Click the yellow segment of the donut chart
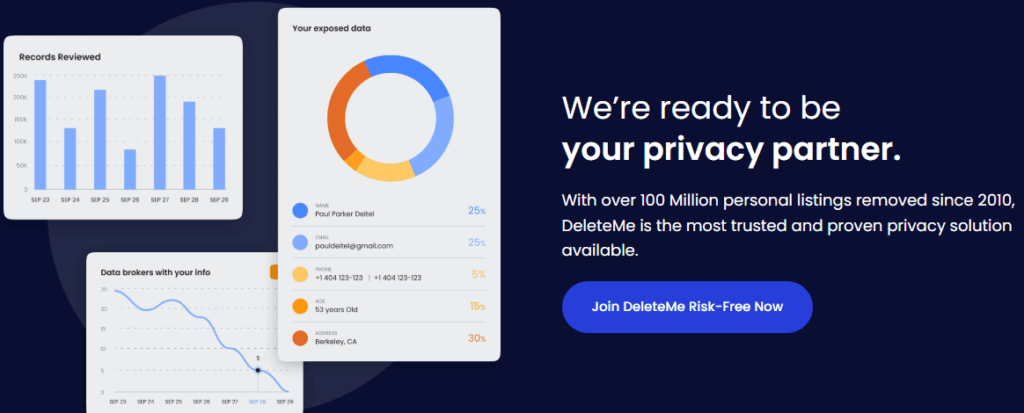The height and width of the screenshot is (413, 1024). (385, 169)
